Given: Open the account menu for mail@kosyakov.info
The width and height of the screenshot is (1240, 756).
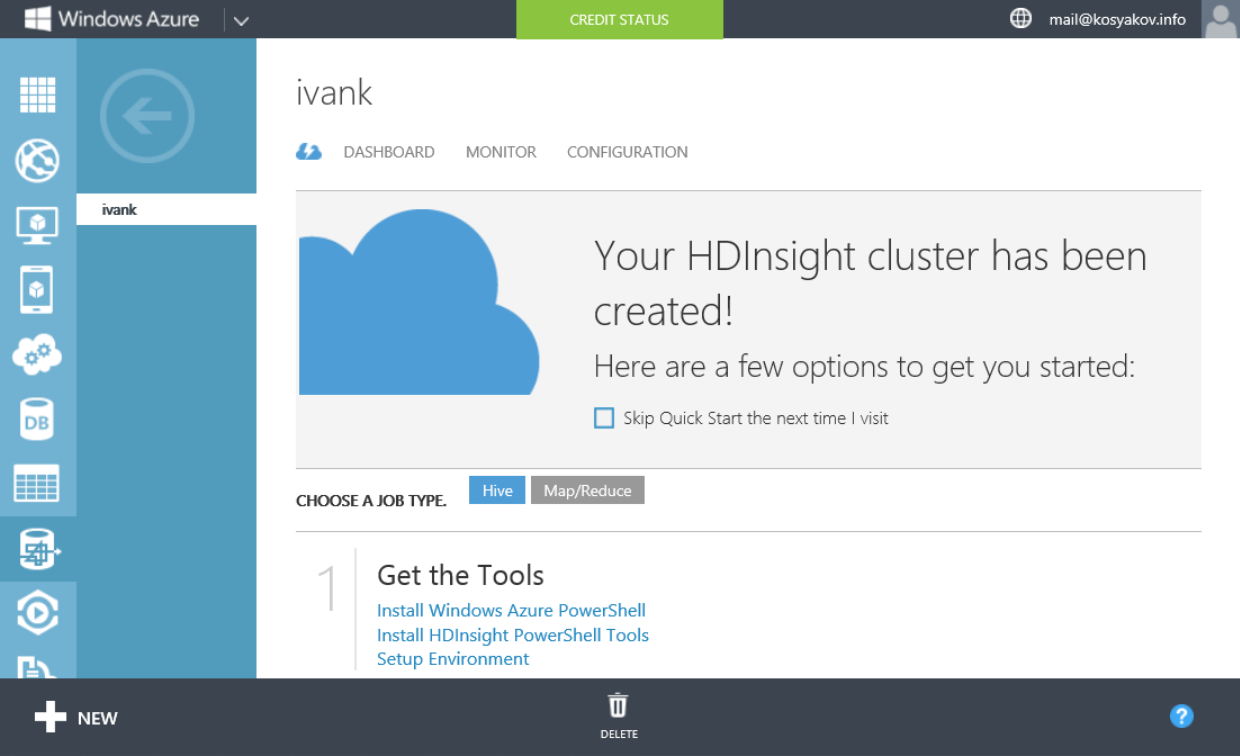Looking at the screenshot, I should click(1117, 19).
